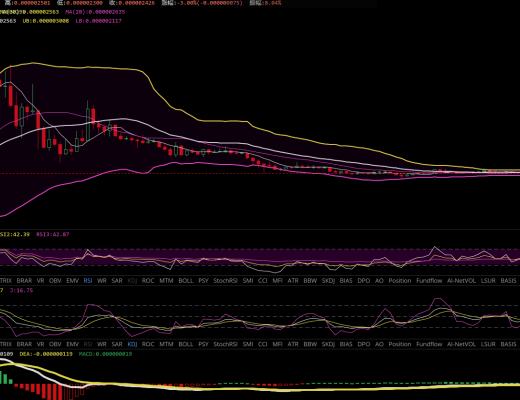Screen dimensions: 520x400
Task: Pick LSUR in the row beneath the KDJ chart
Action: [x=488, y=344]
